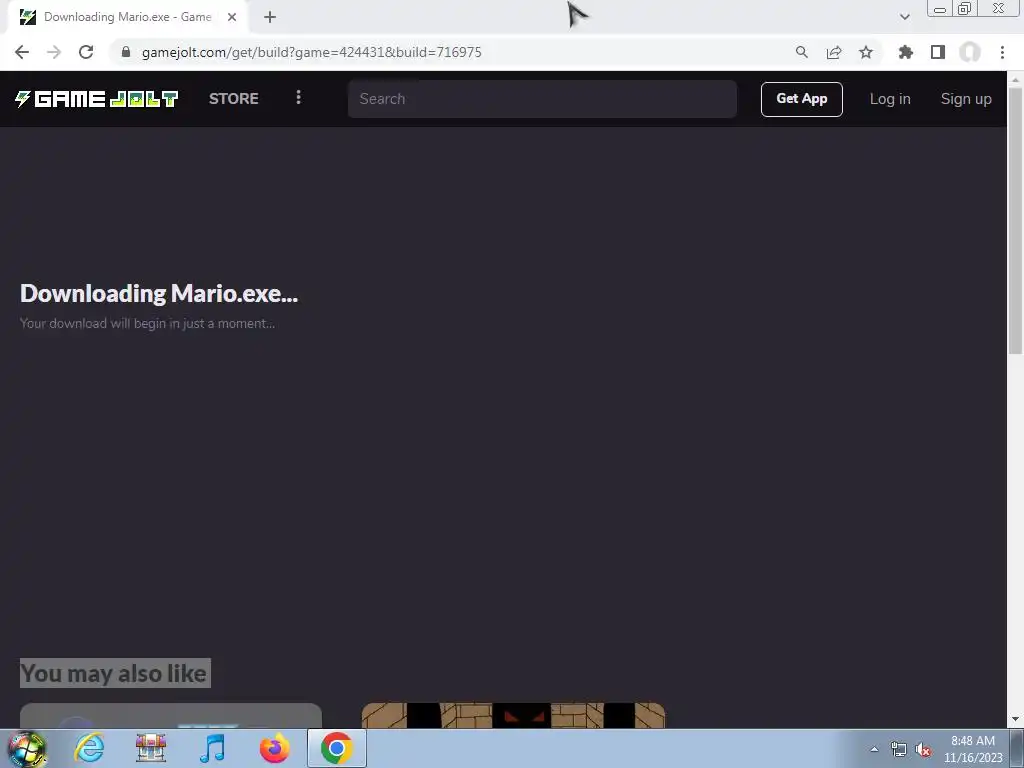
Task: Close the Downloading Mario.exe tab
Action: 232,17
